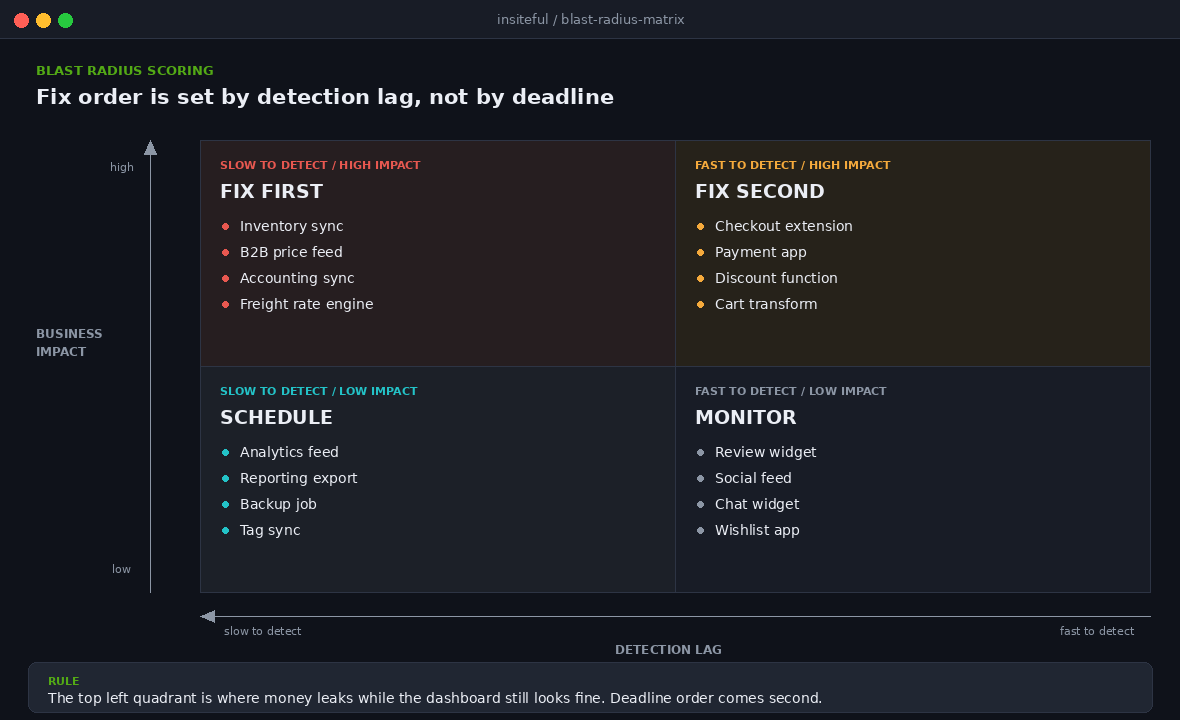Click the FIX SECOND quadrant title
The image size is (1180, 720).
pos(759,191)
